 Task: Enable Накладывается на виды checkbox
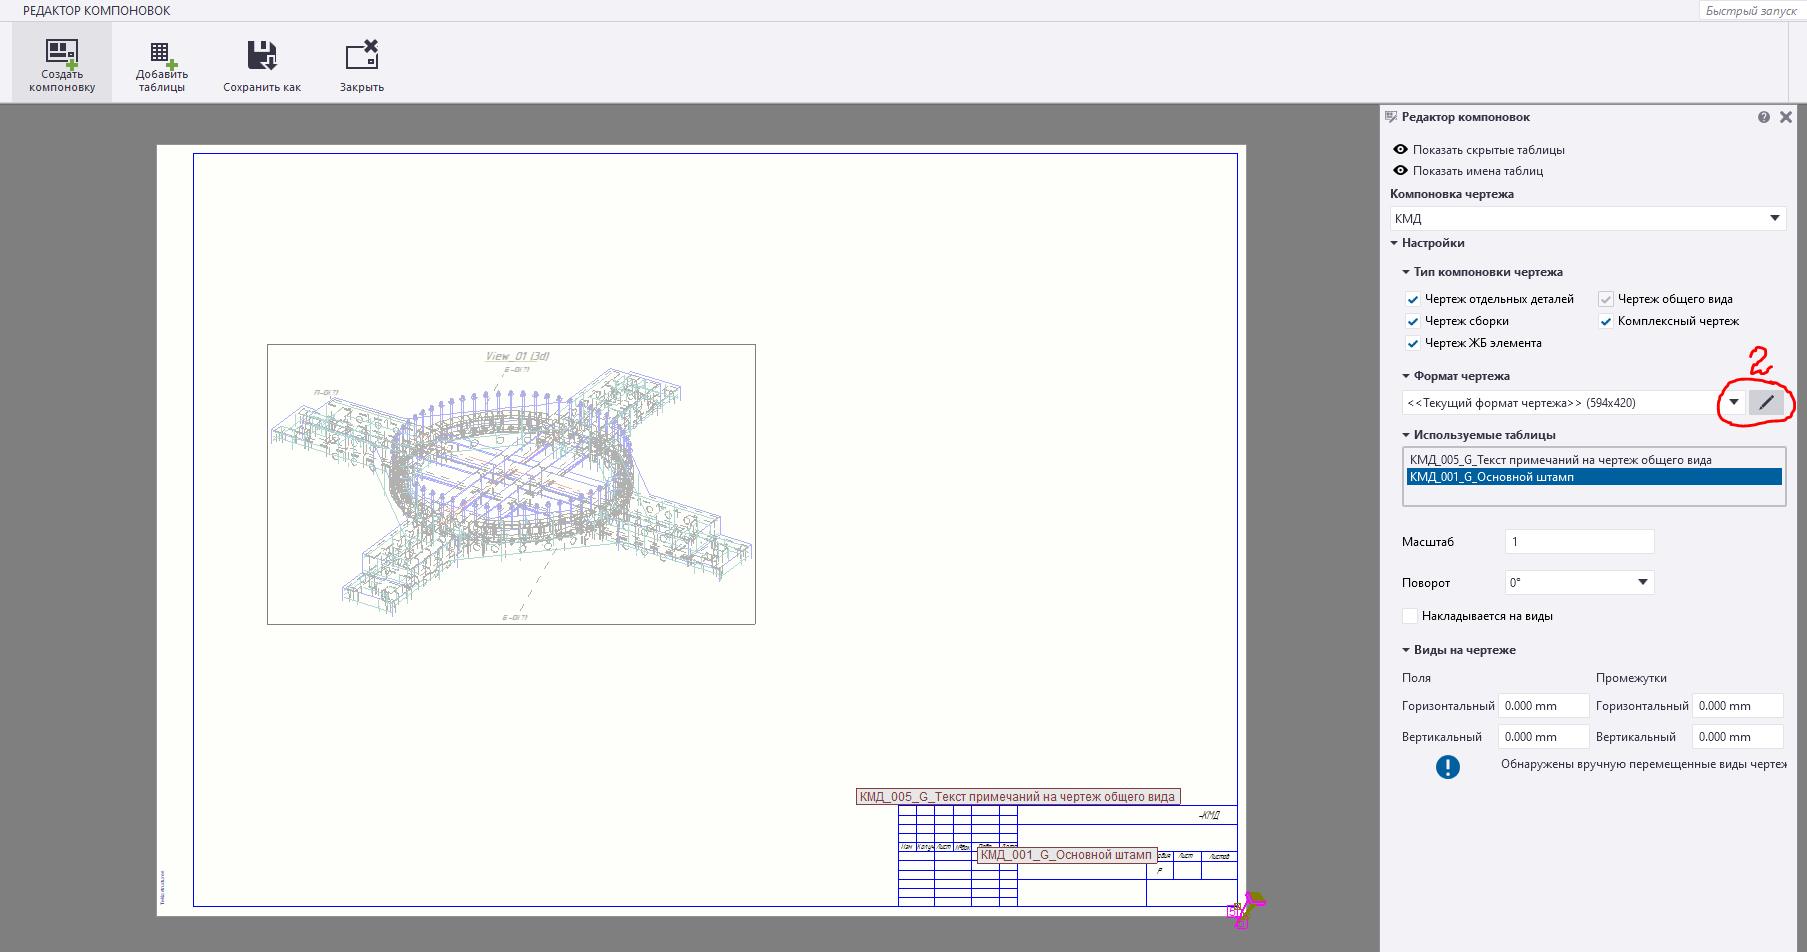[1410, 616]
